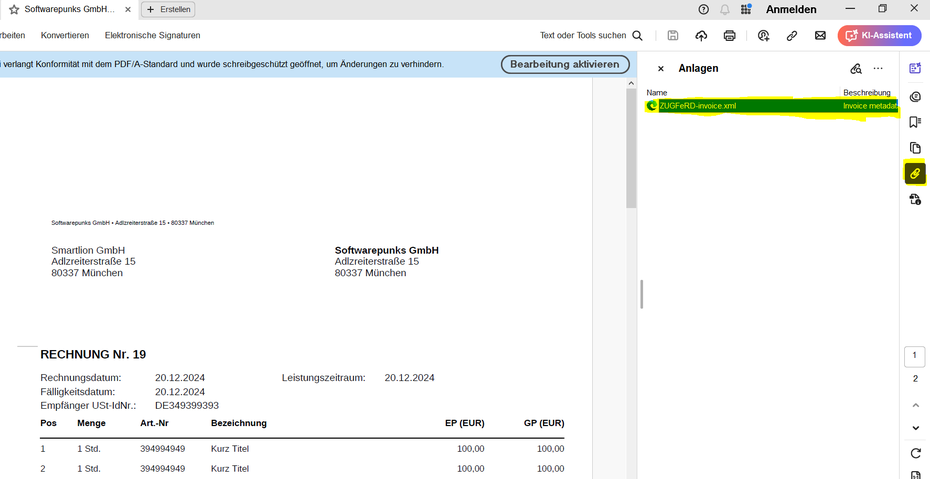
Task: Open the standards info sidebar icon
Action: [x=915, y=199]
